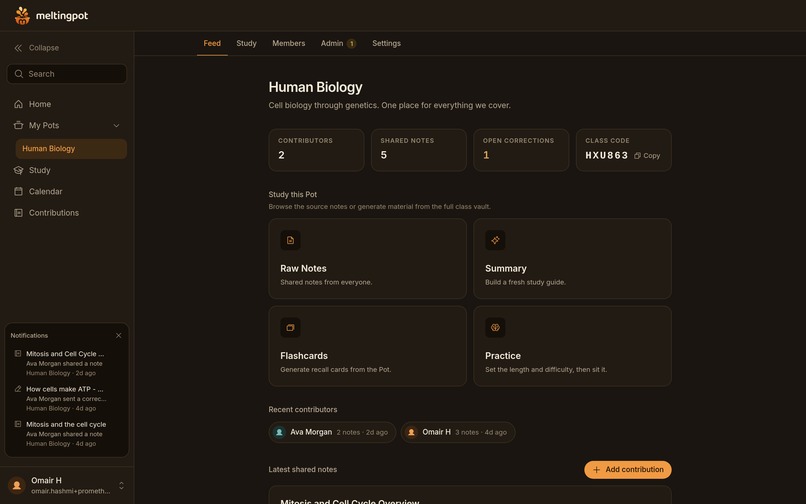Click the Practice brain icon
Screen dimensions: 806x504
click(x=495, y=328)
